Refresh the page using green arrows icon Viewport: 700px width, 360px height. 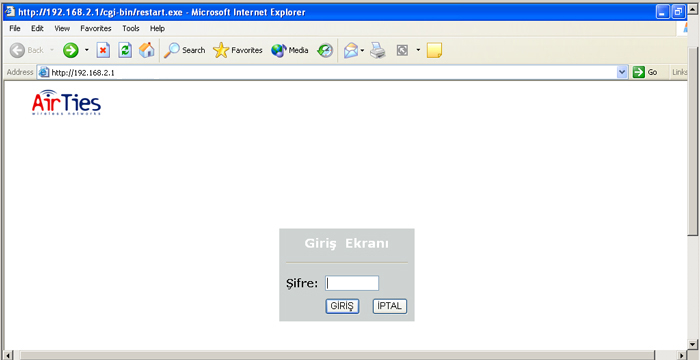125,50
